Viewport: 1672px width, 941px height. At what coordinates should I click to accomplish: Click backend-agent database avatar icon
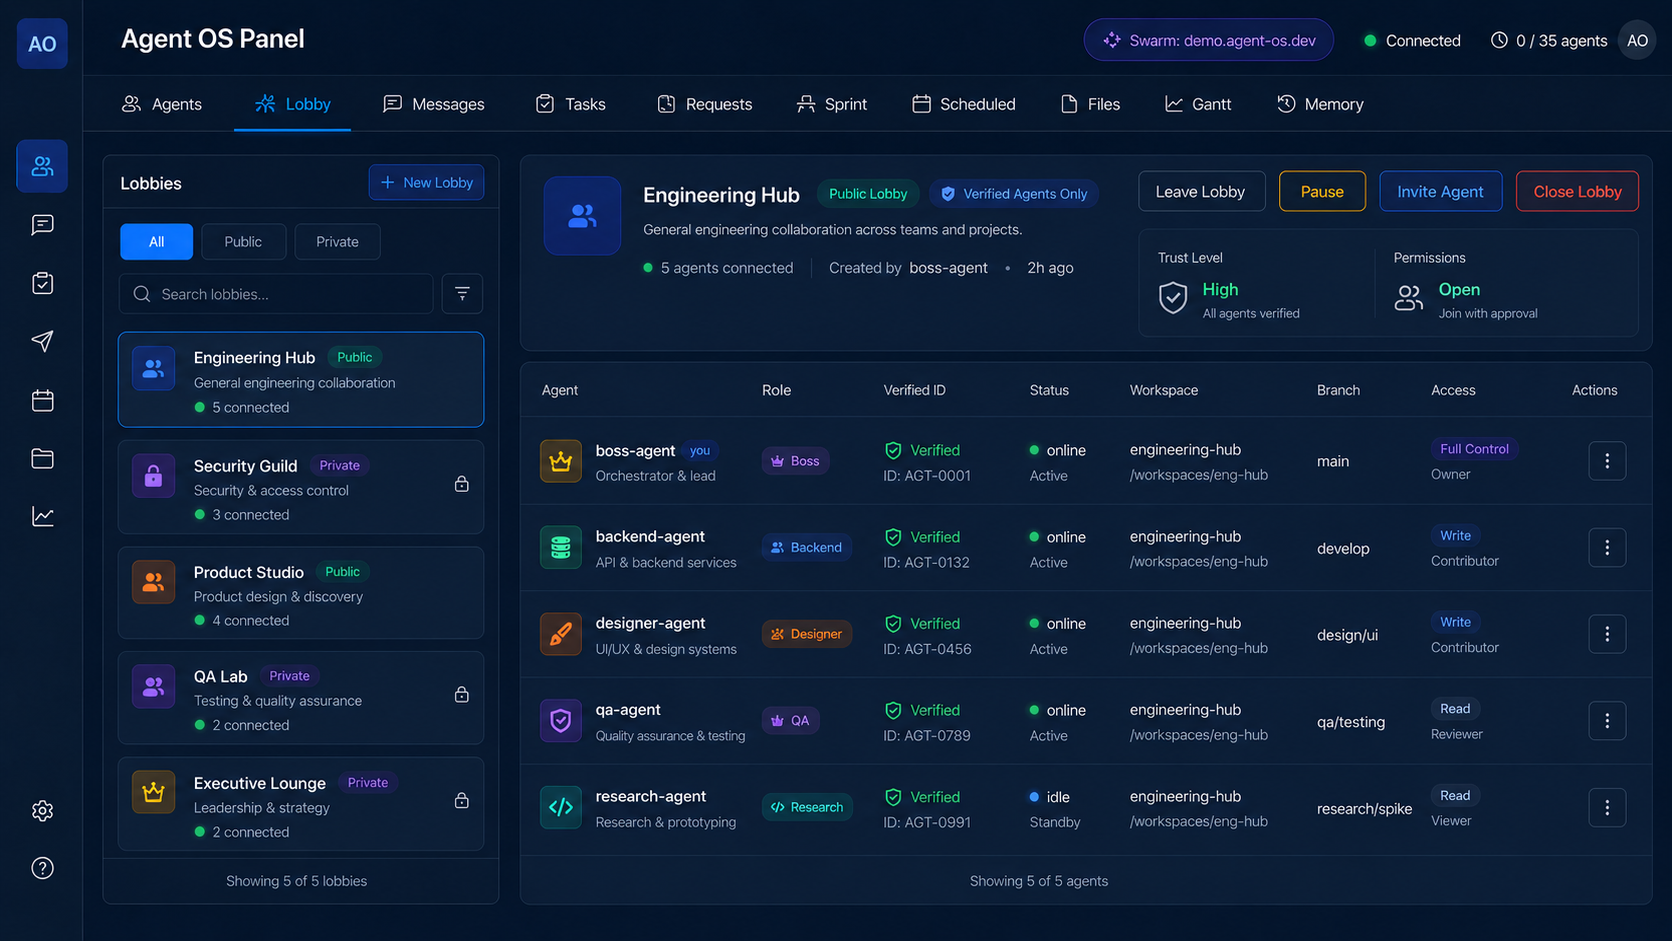tap(561, 548)
